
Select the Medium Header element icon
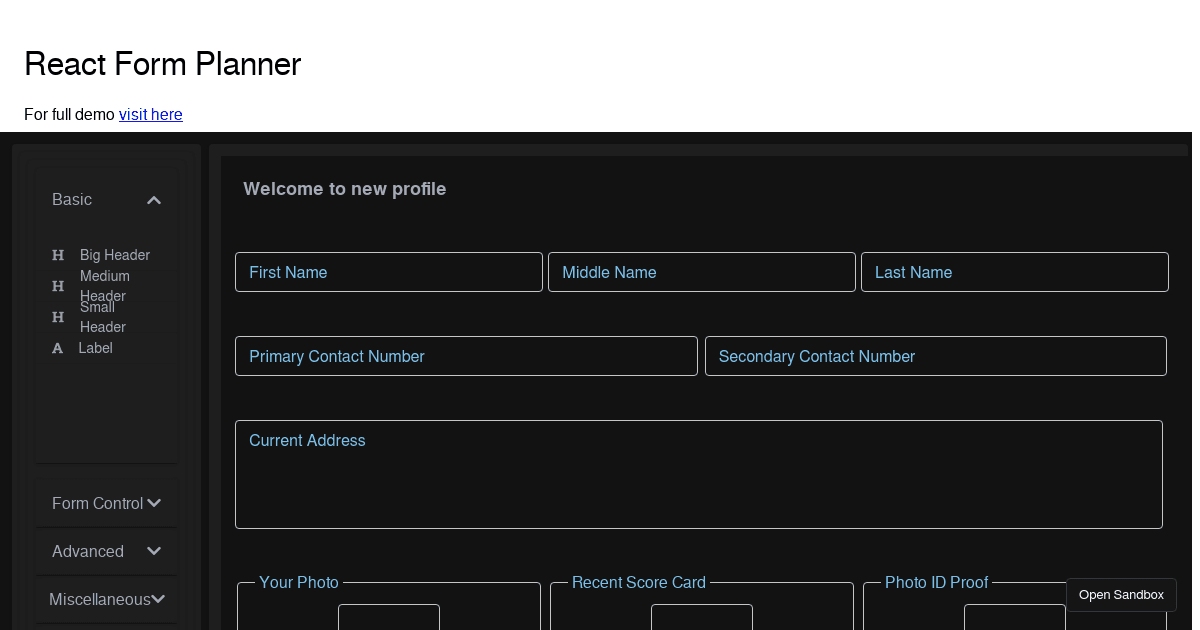point(57,286)
